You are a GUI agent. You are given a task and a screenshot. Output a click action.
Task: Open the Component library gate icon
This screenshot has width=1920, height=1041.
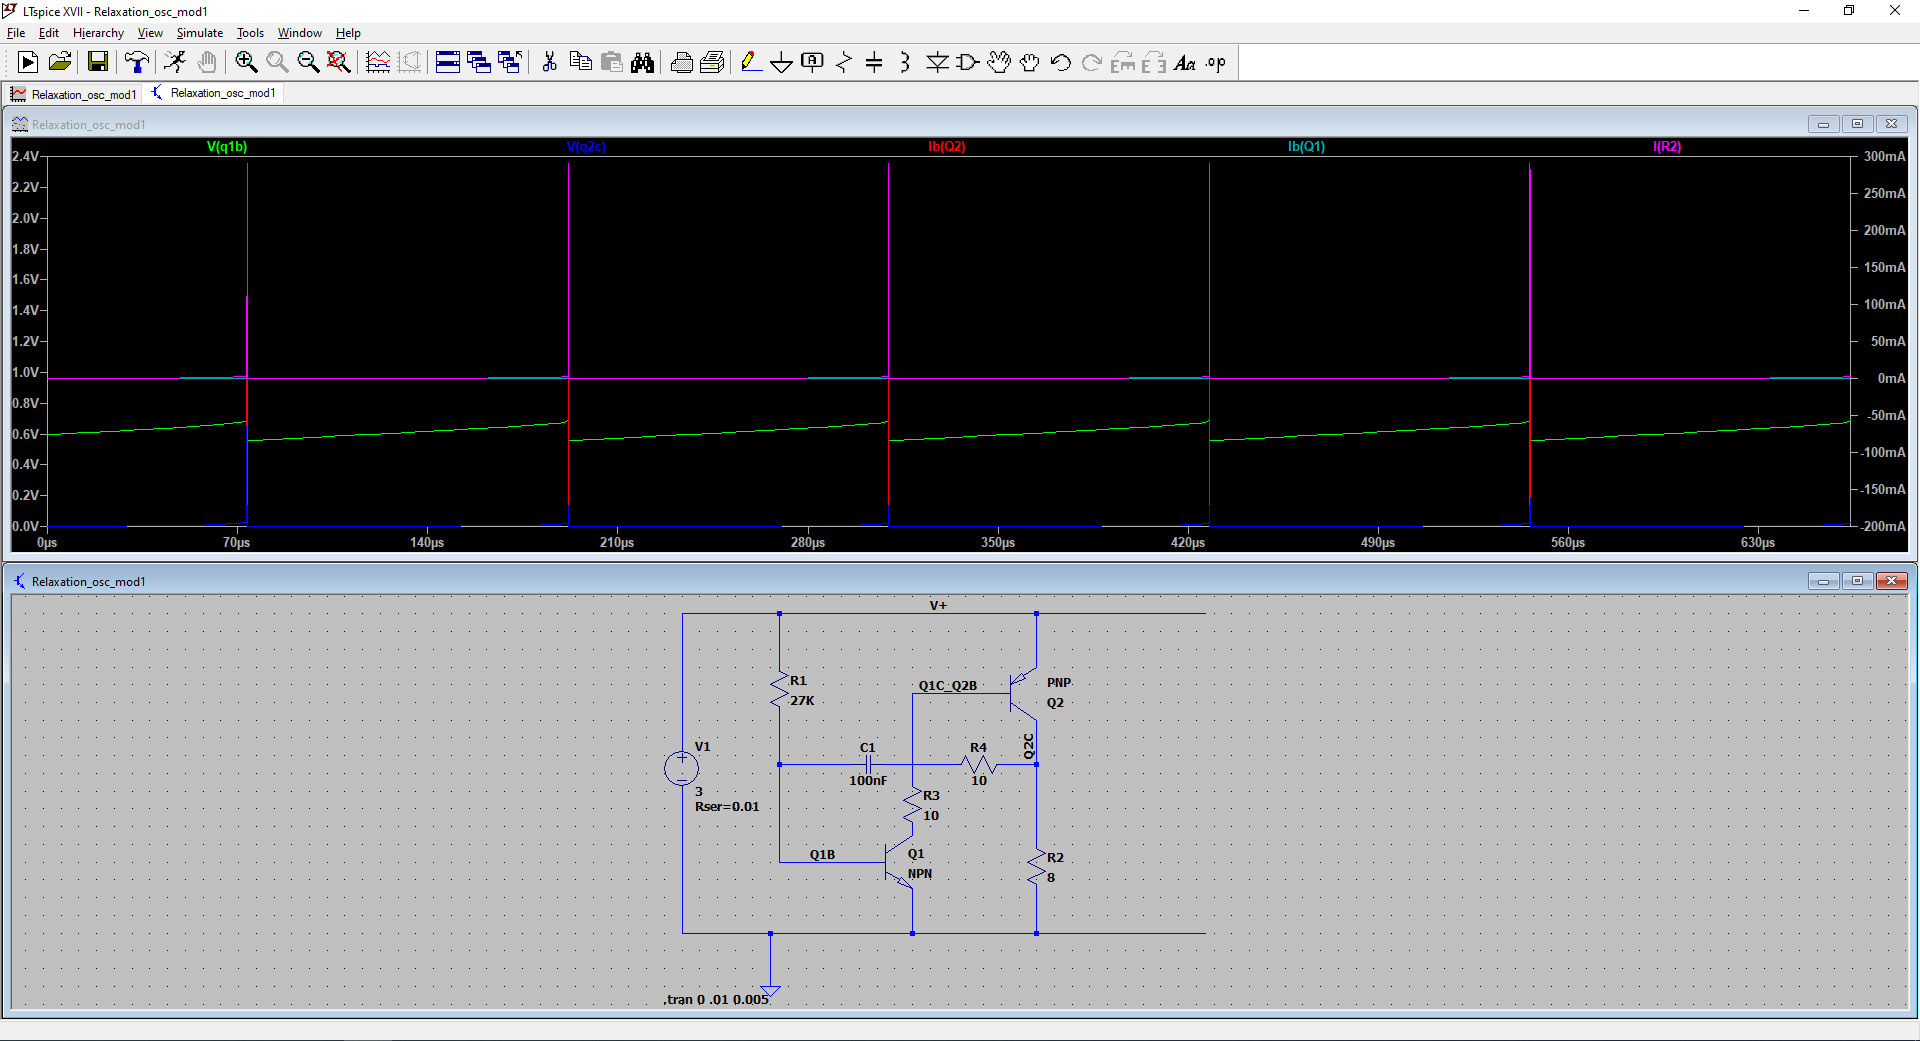point(967,62)
